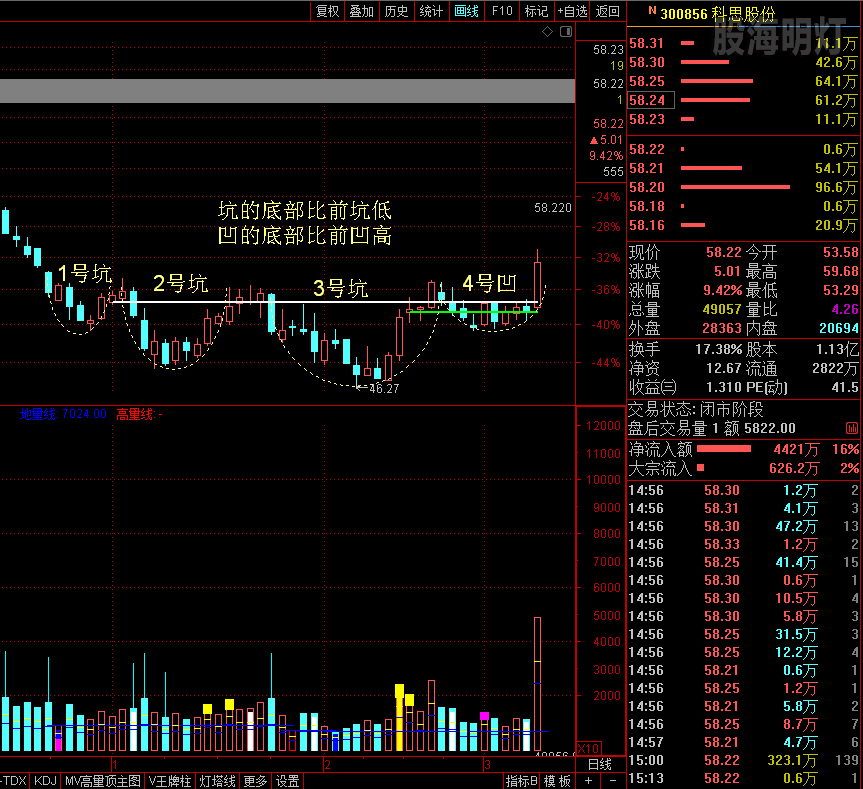Click bid price 58.16 row
Viewport: 863px width, 789px height.
742,226
